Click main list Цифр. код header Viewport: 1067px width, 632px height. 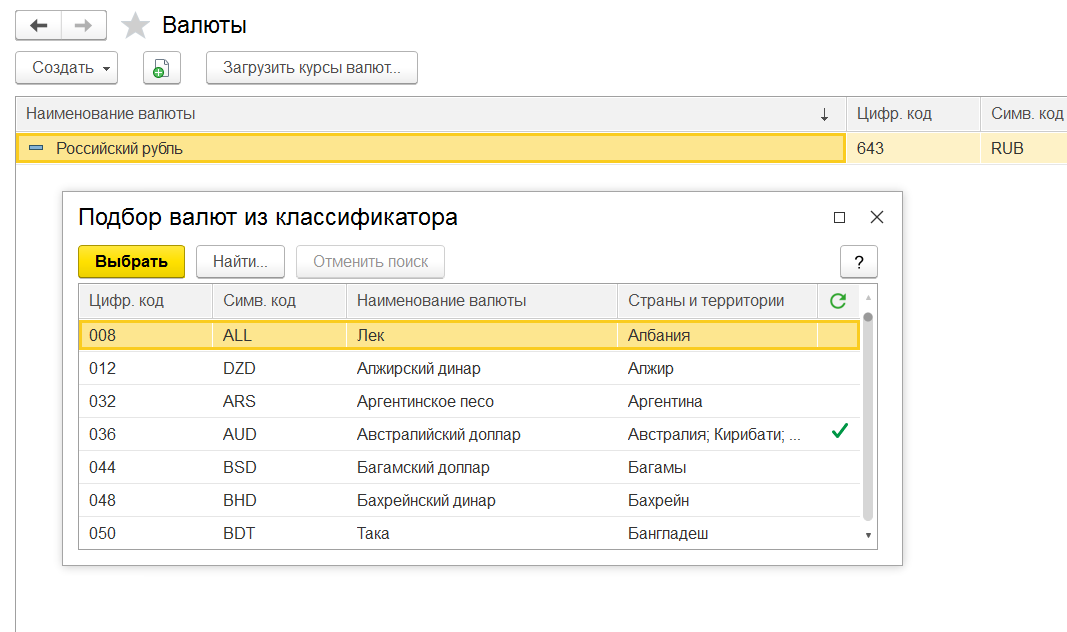click(913, 114)
